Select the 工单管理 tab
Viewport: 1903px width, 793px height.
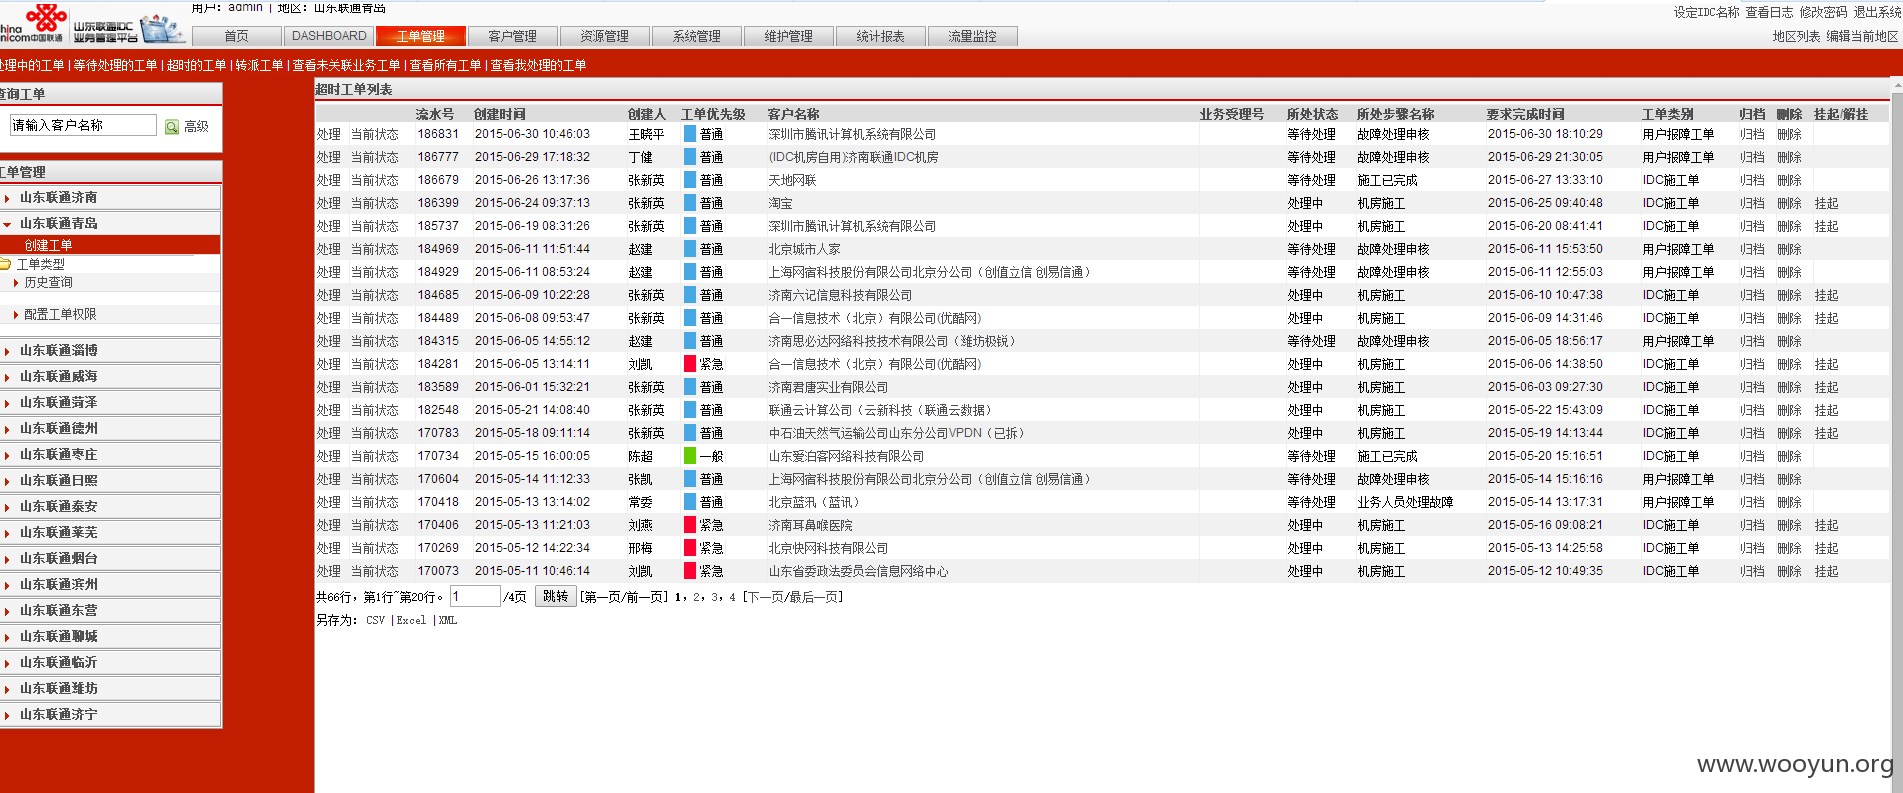pyautogui.click(x=421, y=36)
